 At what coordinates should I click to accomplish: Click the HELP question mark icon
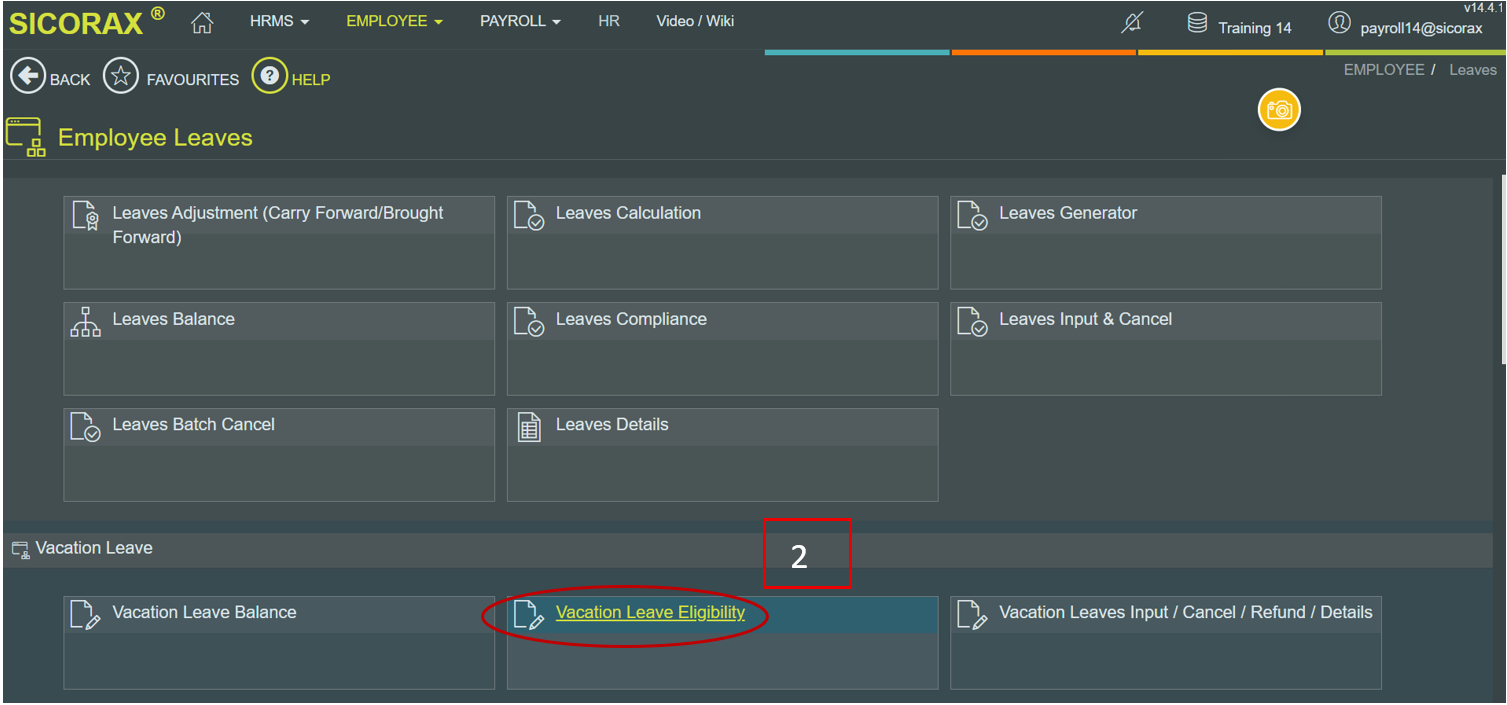point(269,77)
